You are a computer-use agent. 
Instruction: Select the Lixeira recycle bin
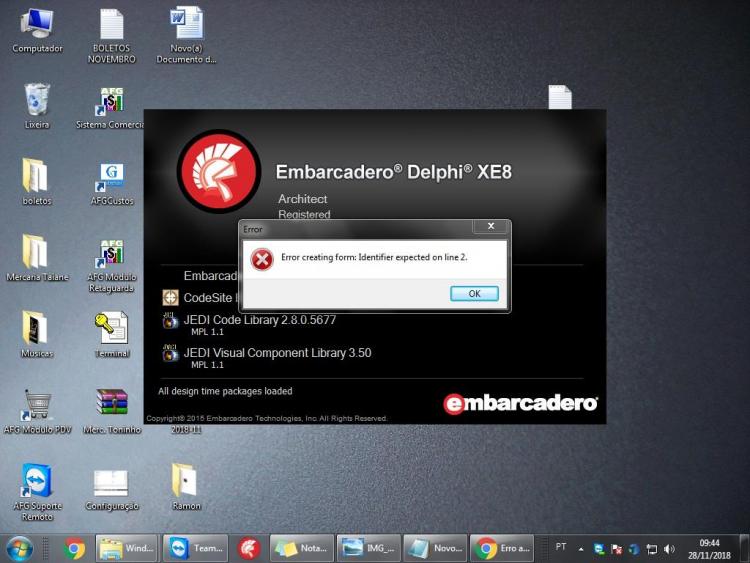pos(37,106)
